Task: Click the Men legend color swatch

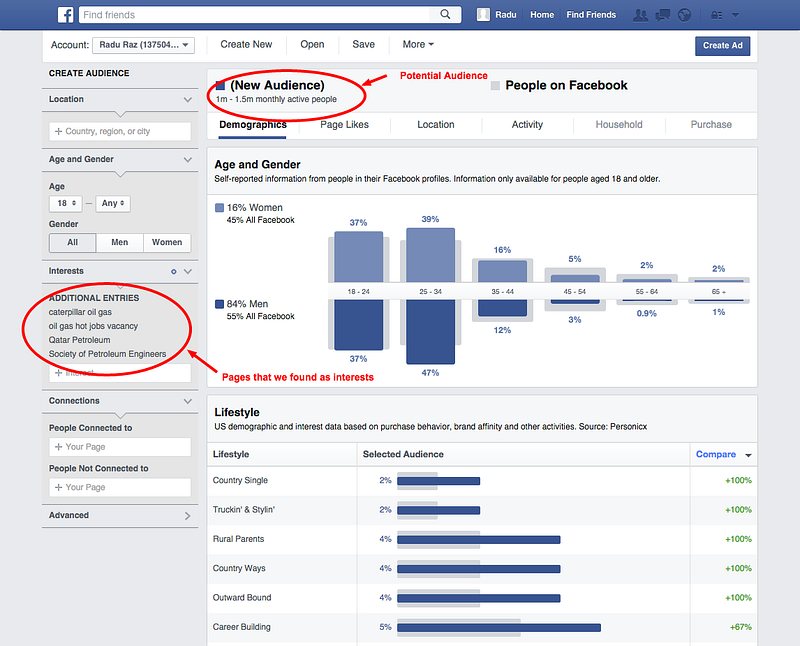Action: point(219,304)
